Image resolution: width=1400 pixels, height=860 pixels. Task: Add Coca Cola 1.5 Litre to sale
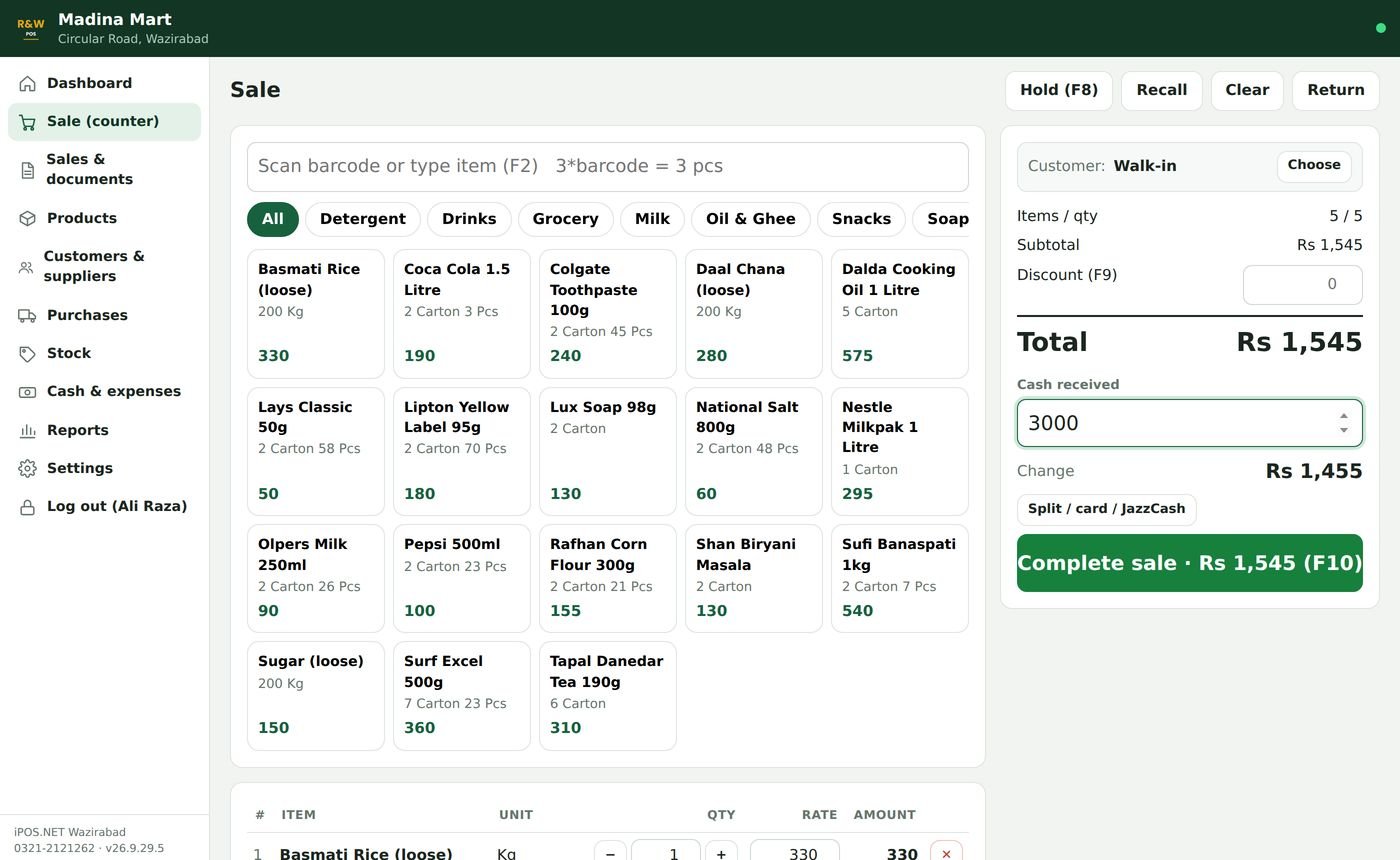click(462, 314)
